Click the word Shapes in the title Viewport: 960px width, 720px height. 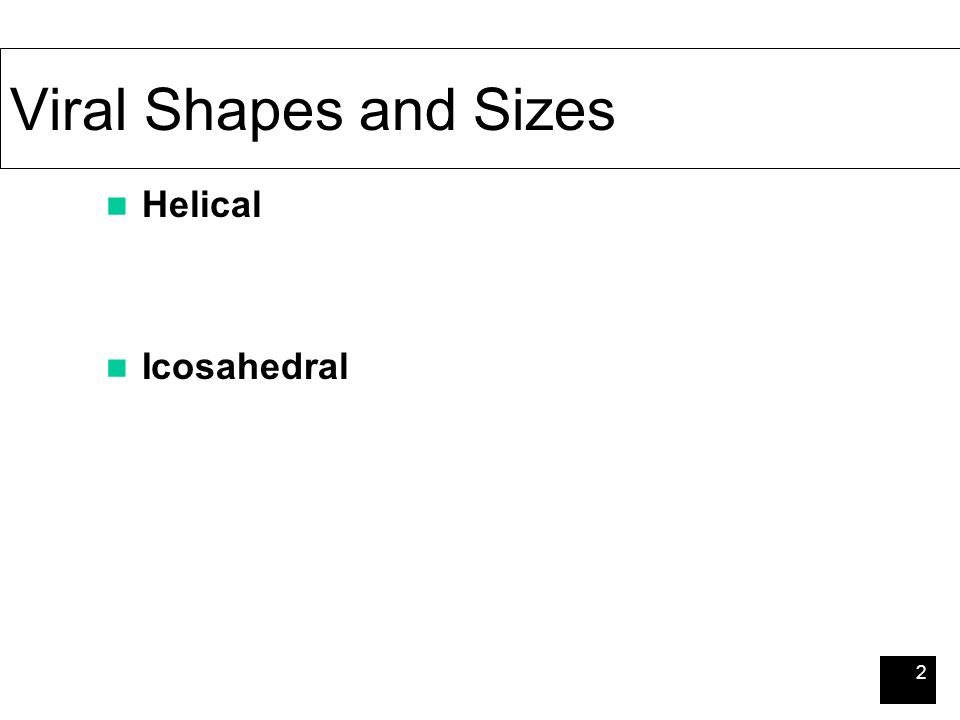243,112
